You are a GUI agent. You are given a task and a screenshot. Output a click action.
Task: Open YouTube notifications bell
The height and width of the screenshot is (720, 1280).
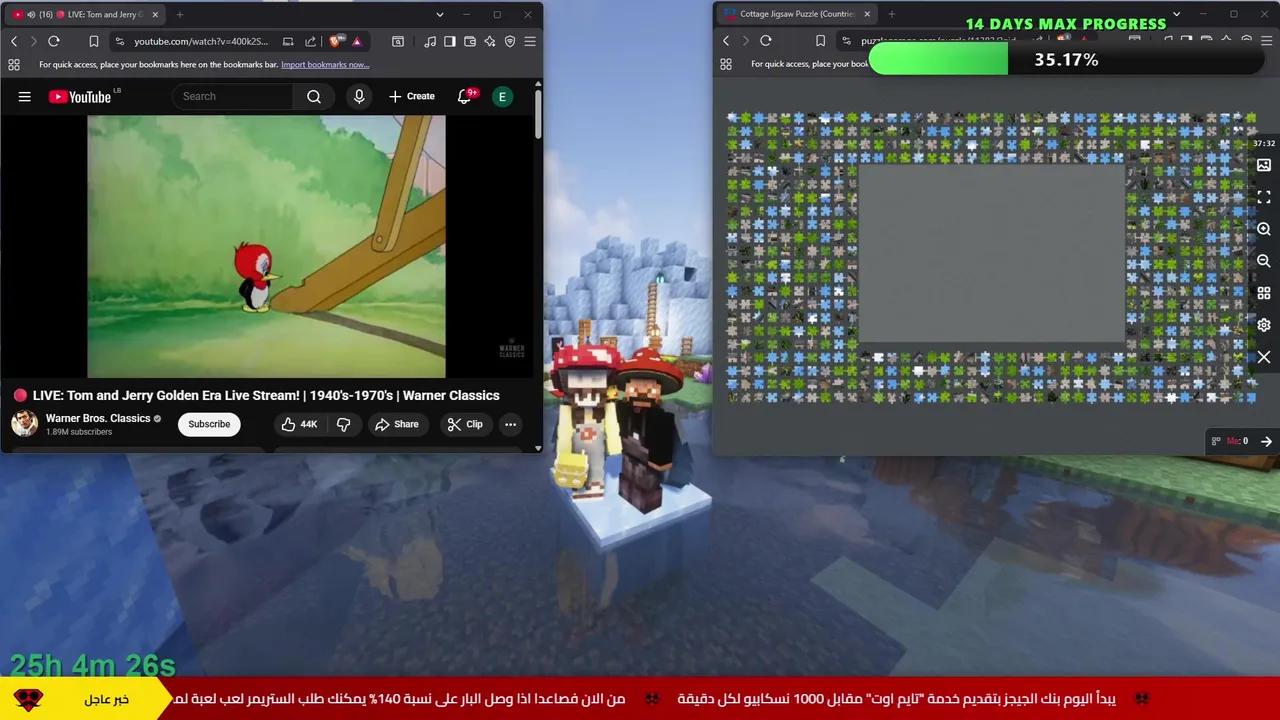(464, 96)
